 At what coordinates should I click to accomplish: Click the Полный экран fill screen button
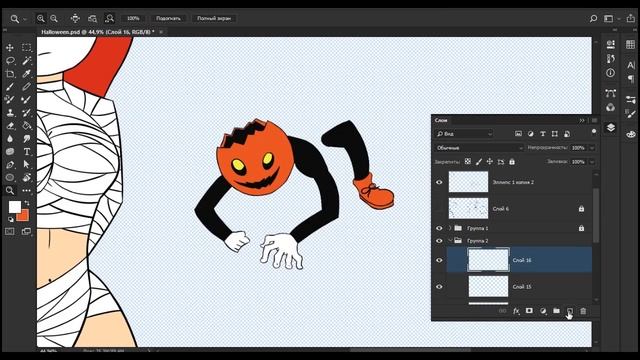214,18
